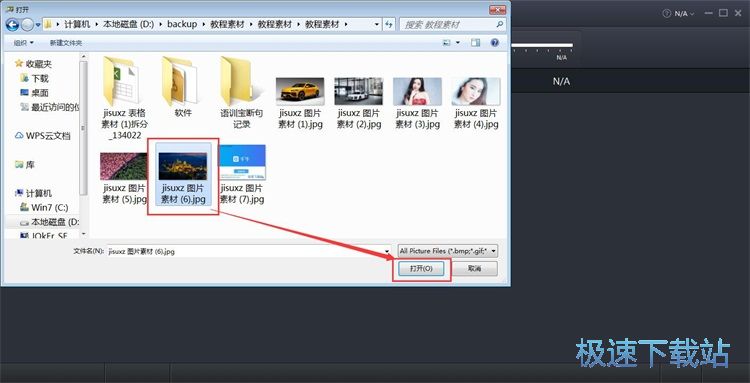Click the forward navigation arrow
Viewport: 750px width, 383px height.
[27, 24]
